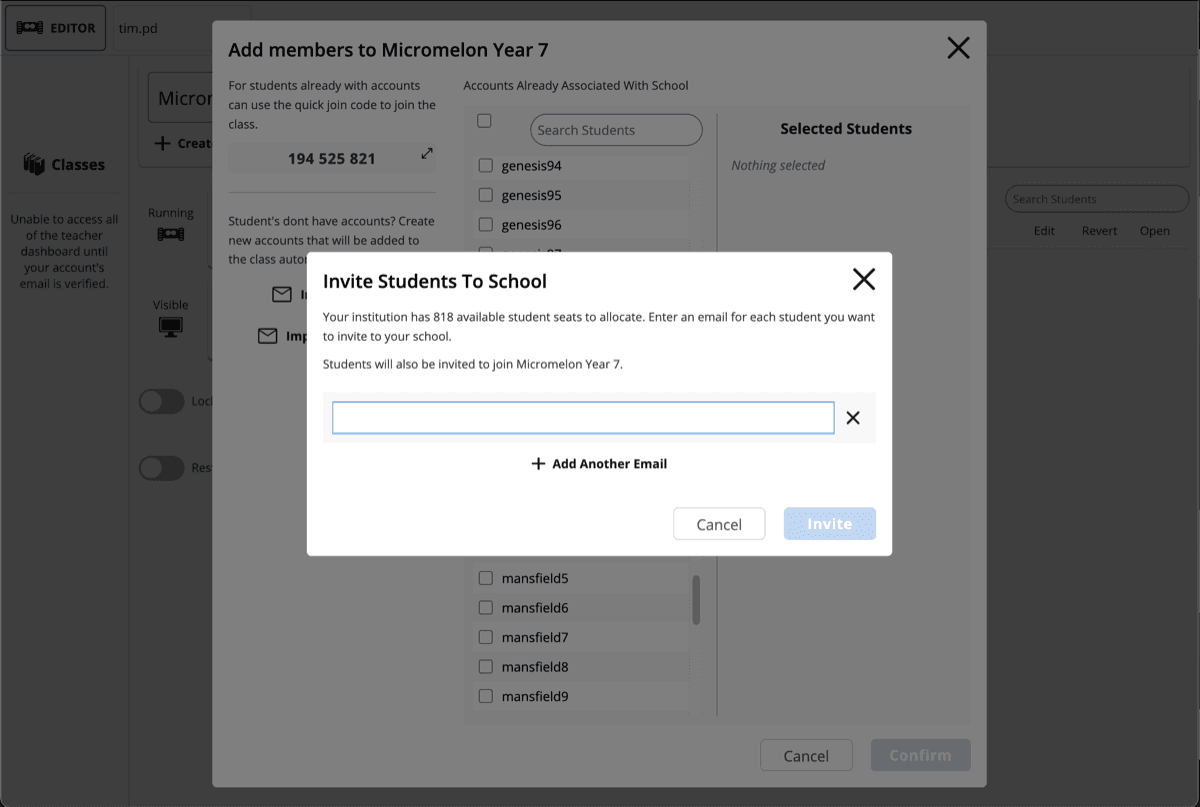Select the checkbox above Search Students
This screenshot has width=1200, height=807.
pyautogui.click(x=484, y=120)
